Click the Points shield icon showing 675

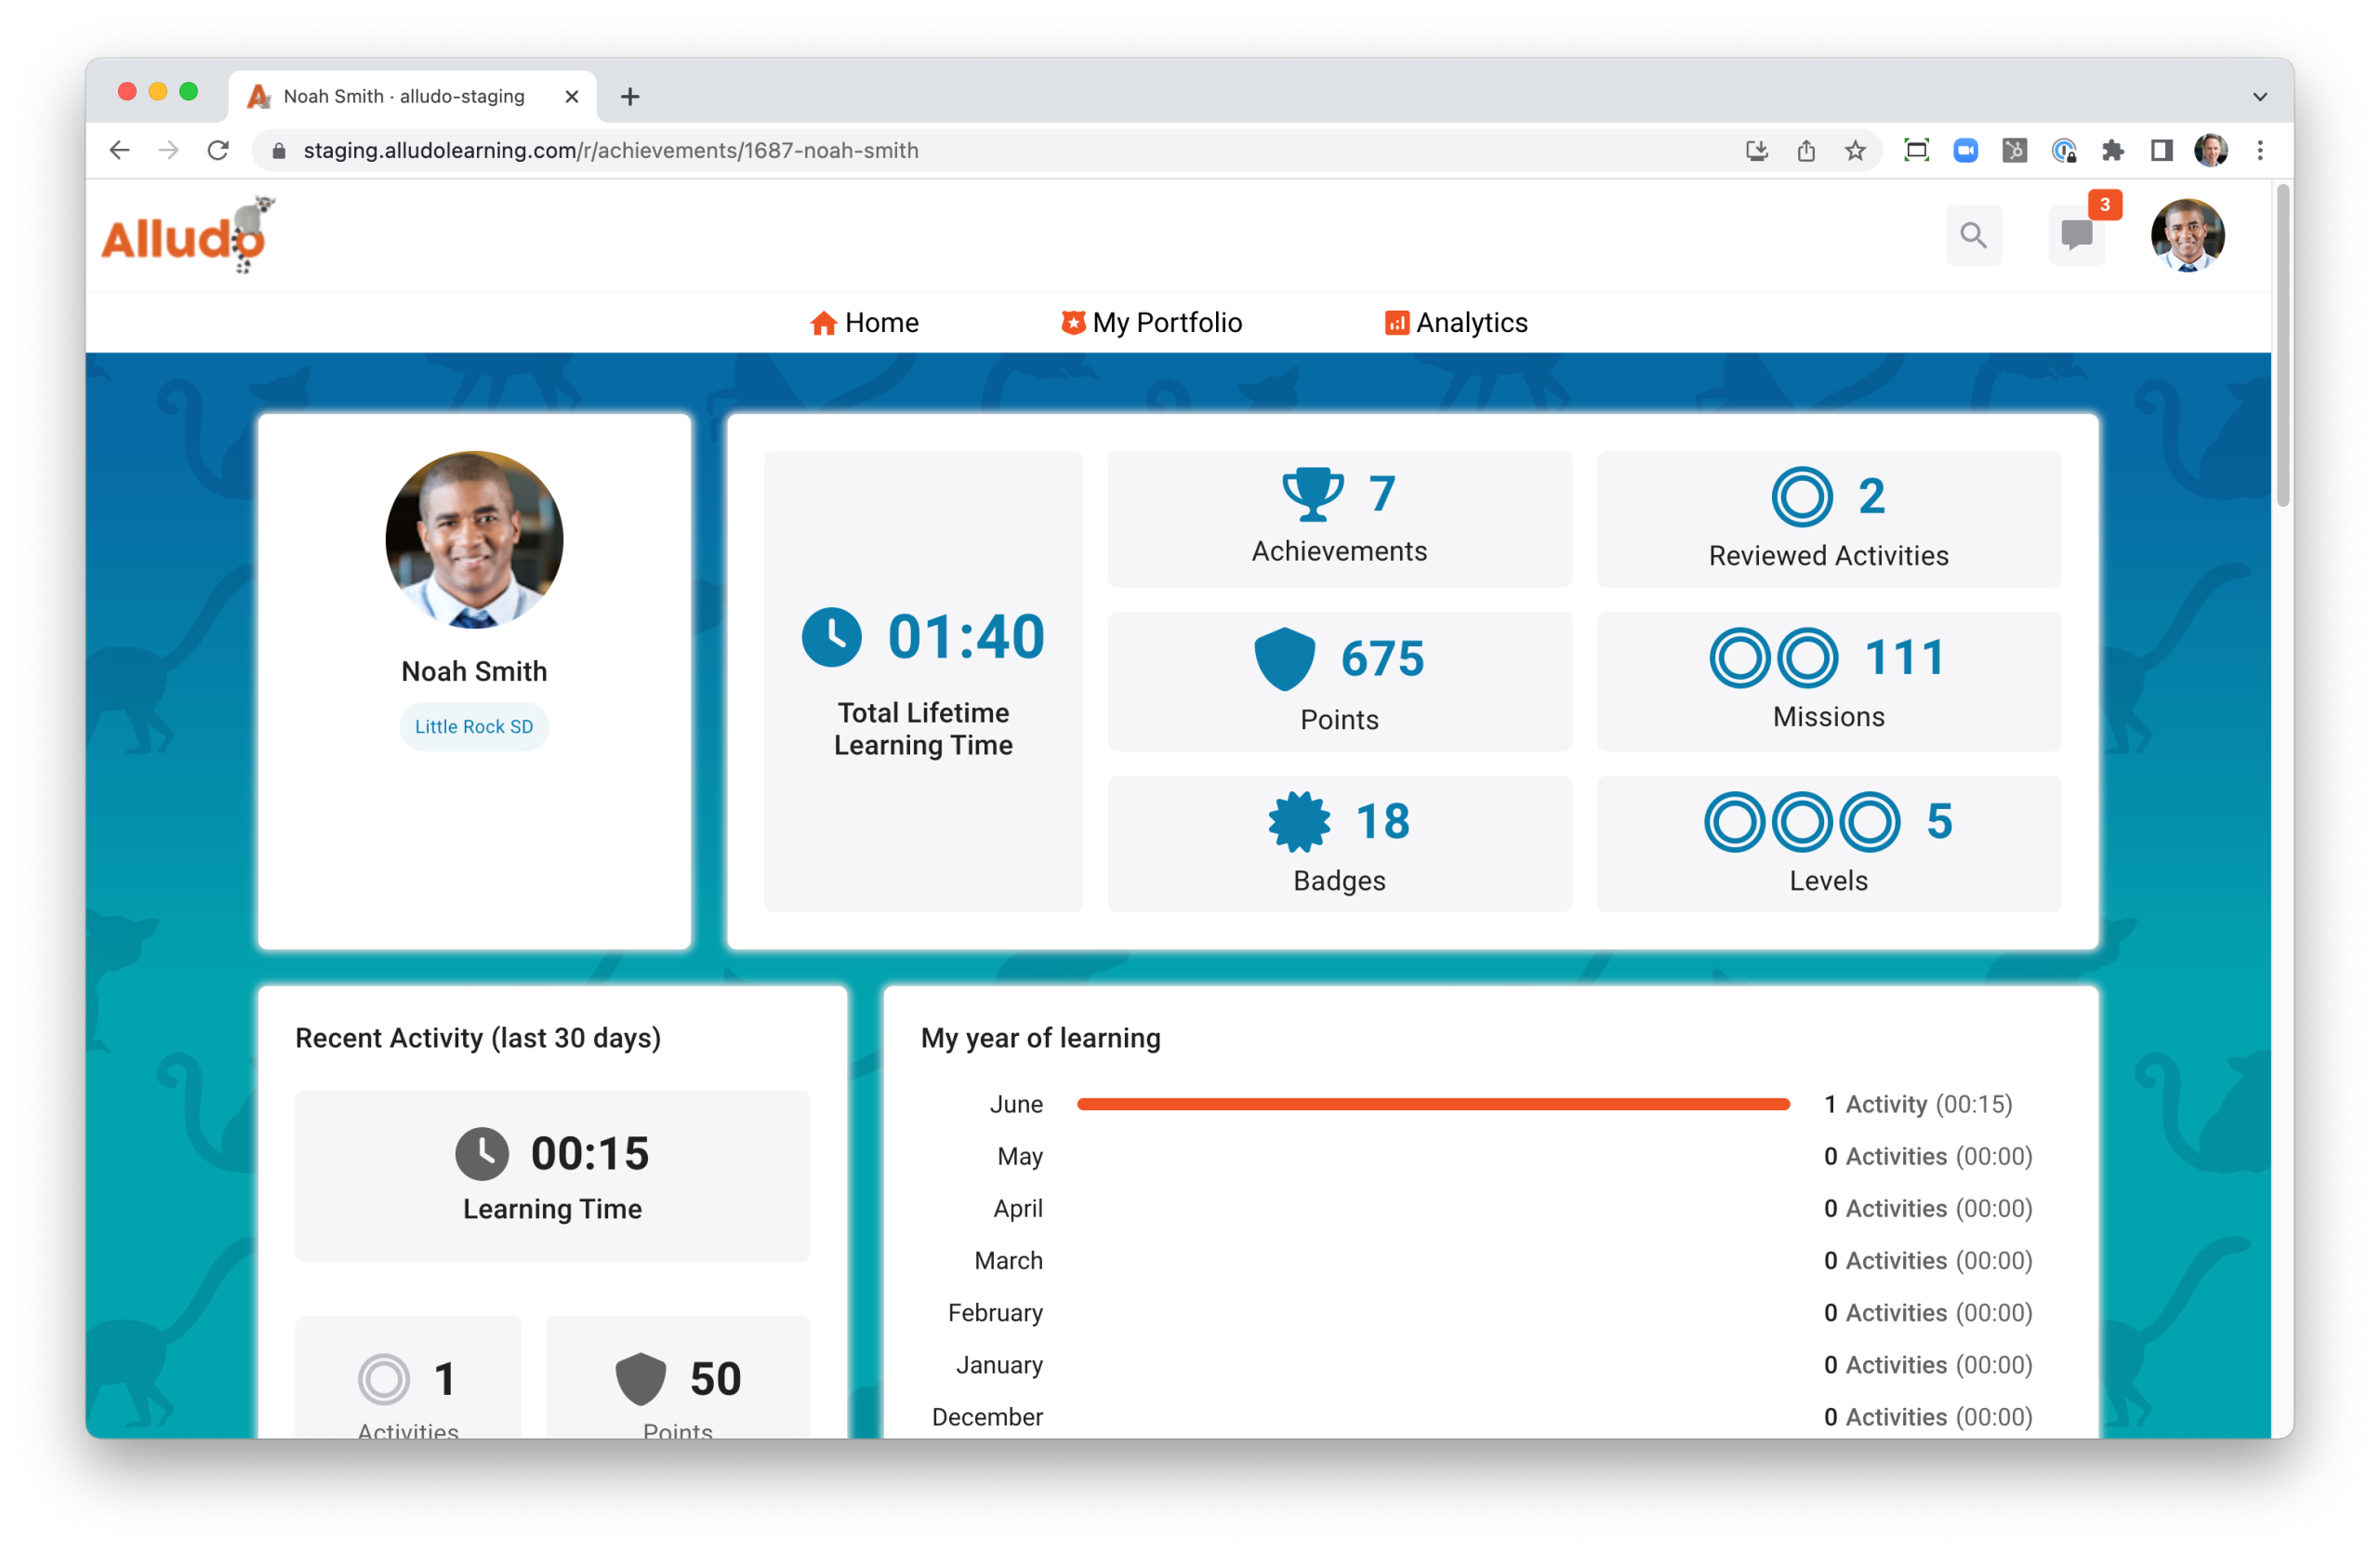coord(1285,658)
